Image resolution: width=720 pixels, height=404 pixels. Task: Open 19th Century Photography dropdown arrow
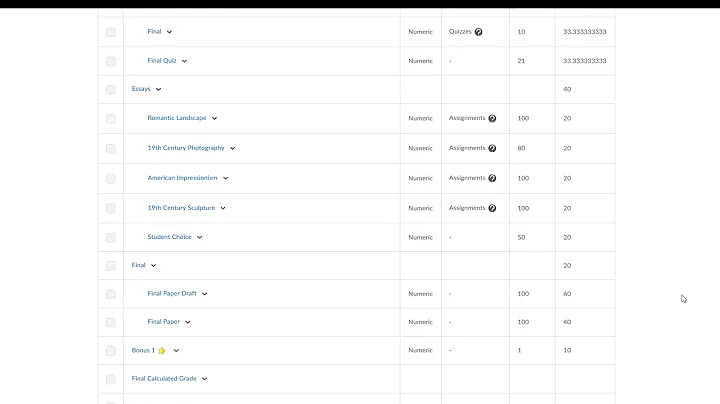(x=232, y=148)
